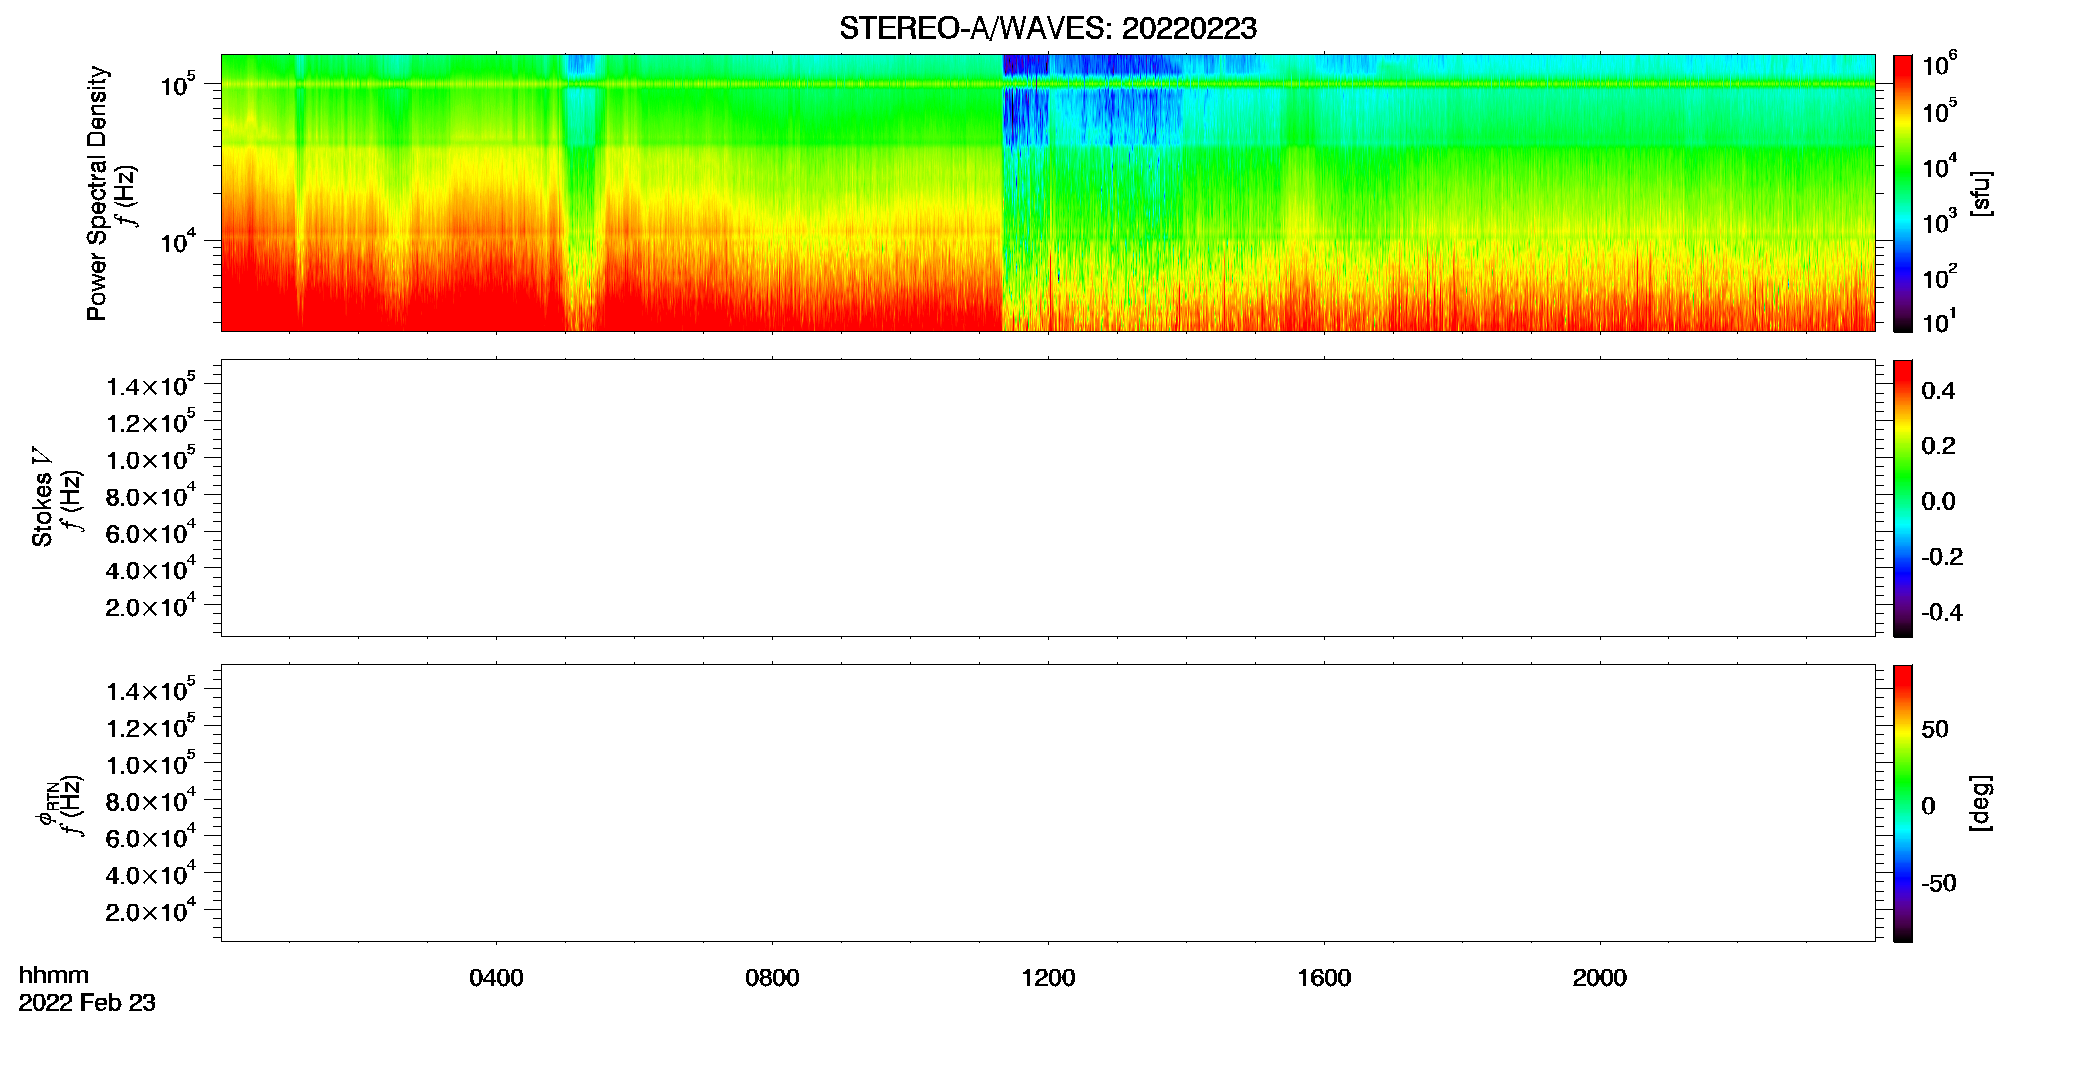2096x1080 pixels.
Task: Click 2.0×10^4 tick in Stokes V panel
Action: coord(151,606)
